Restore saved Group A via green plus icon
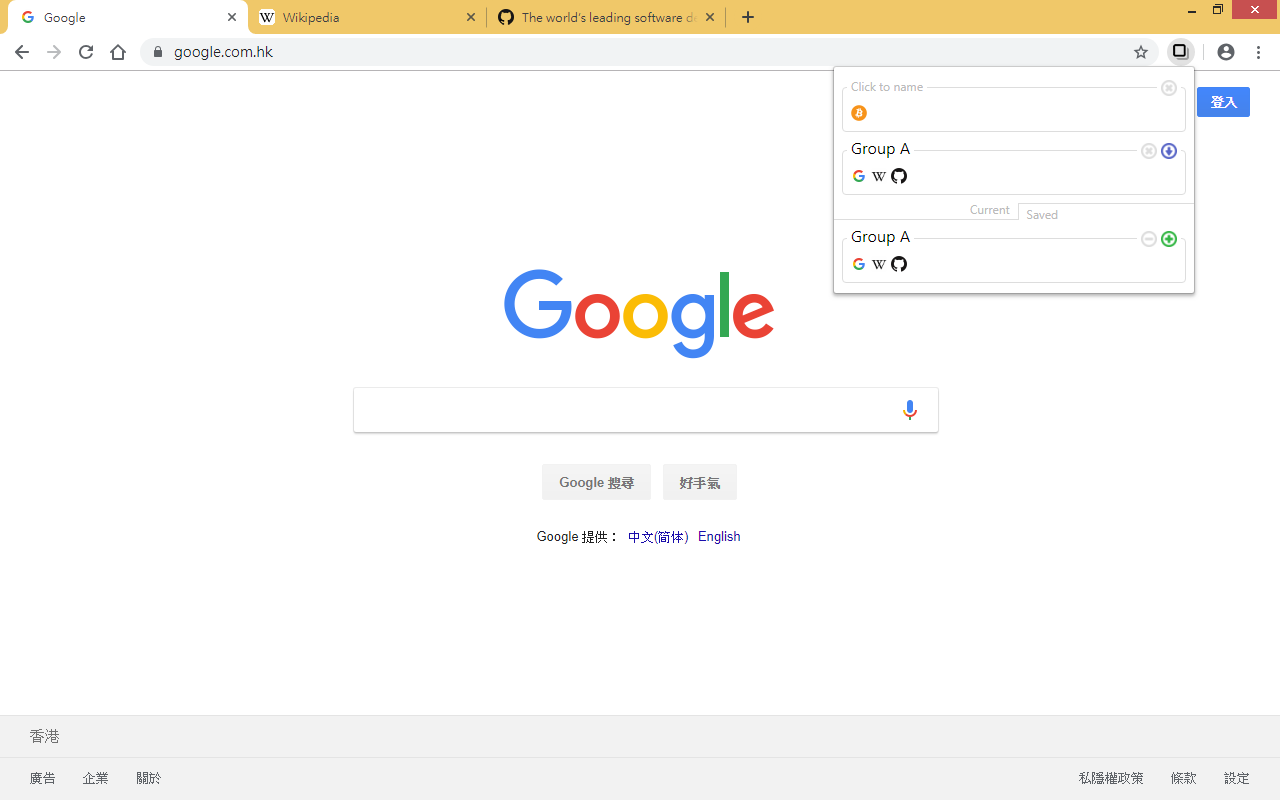The width and height of the screenshot is (1280, 800). [1169, 239]
